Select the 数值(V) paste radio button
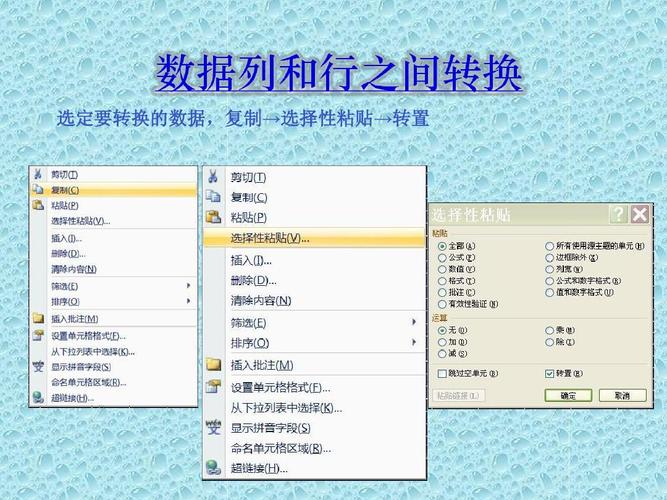The height and width of the screenshot is (500, 667). [x=442, y=269]
